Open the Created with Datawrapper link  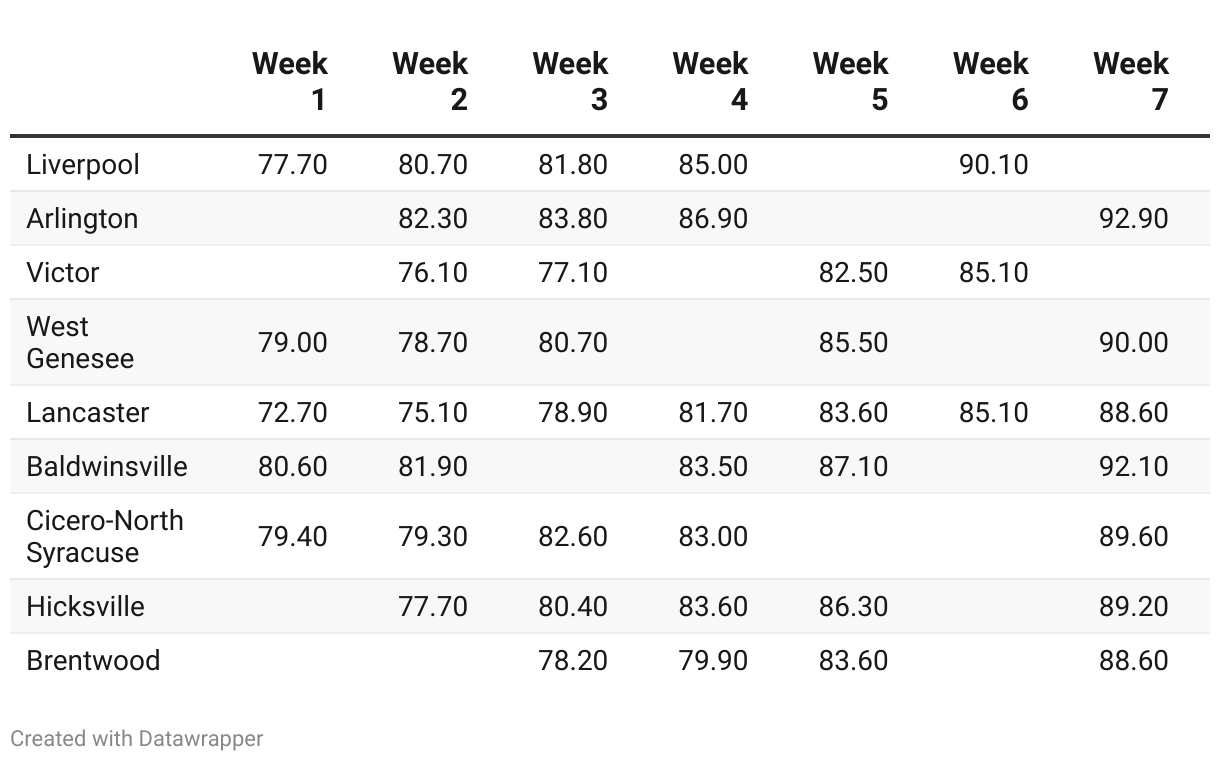coord(137,739)
